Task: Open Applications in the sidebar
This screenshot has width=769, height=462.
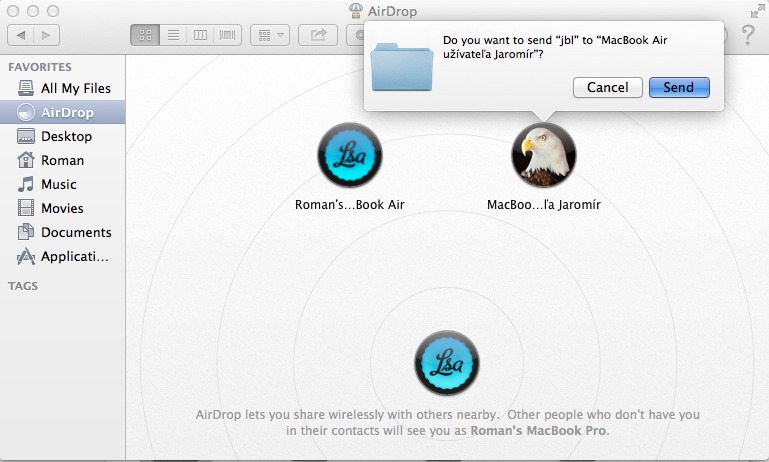Action: (63, 257)
